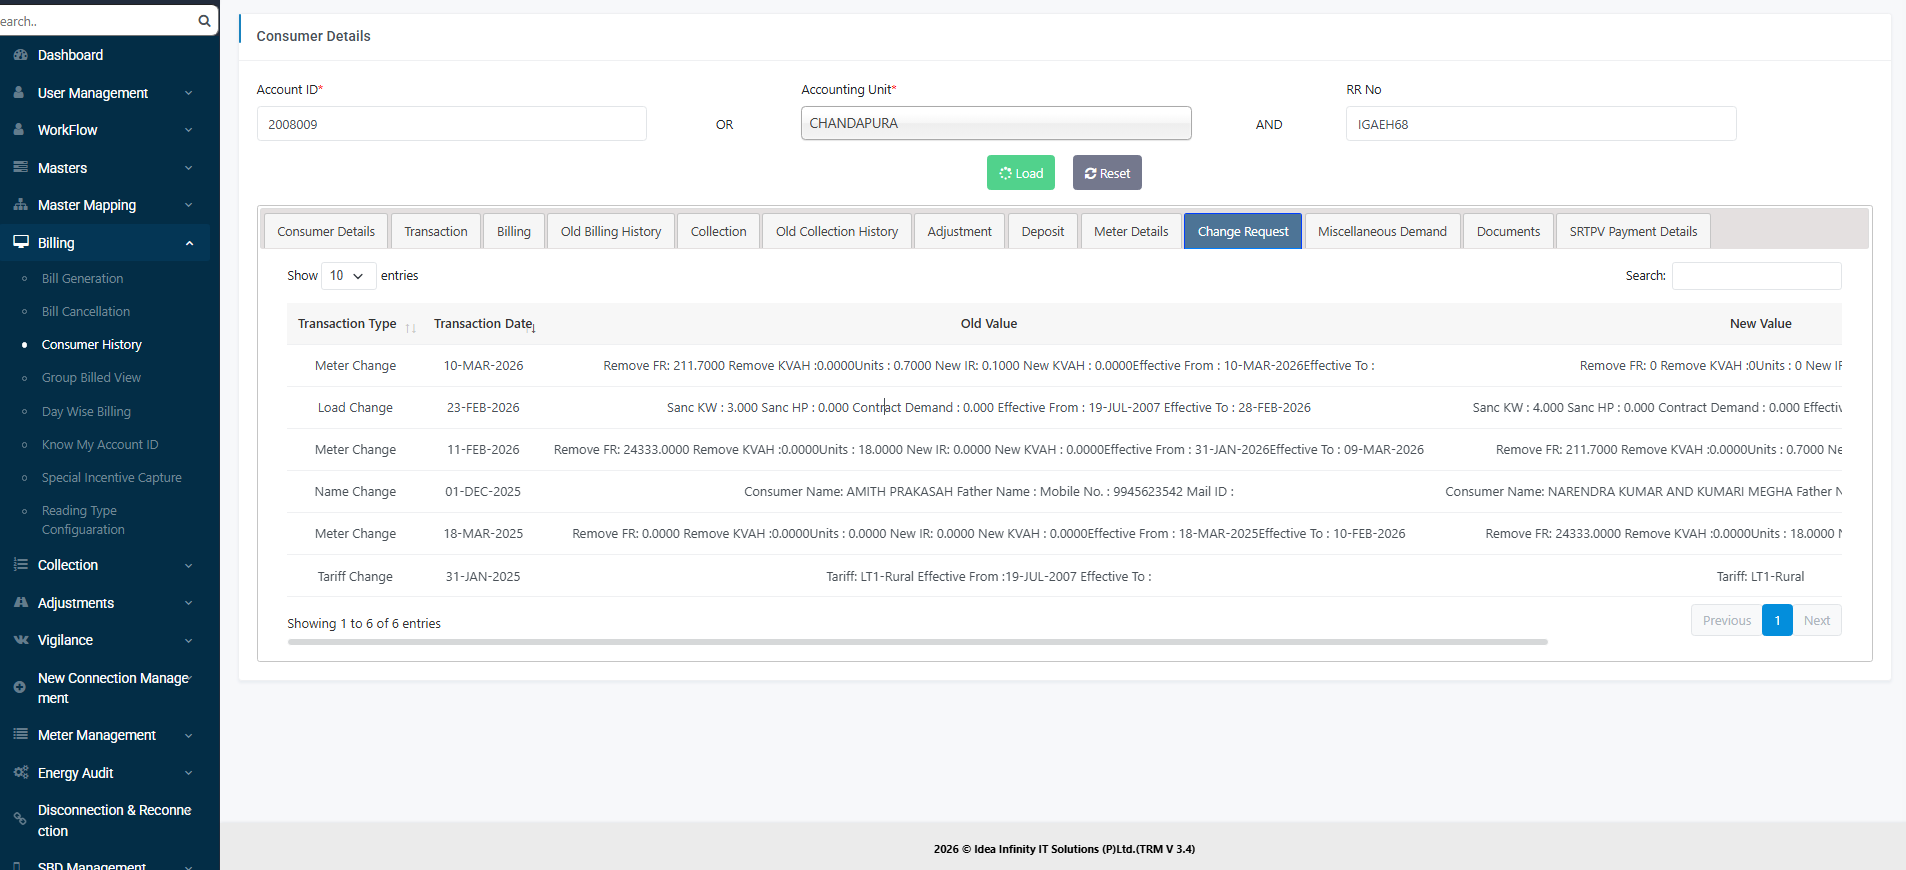Click the RR No input field
This screenshot has width=1906, height=870.
1541,124
